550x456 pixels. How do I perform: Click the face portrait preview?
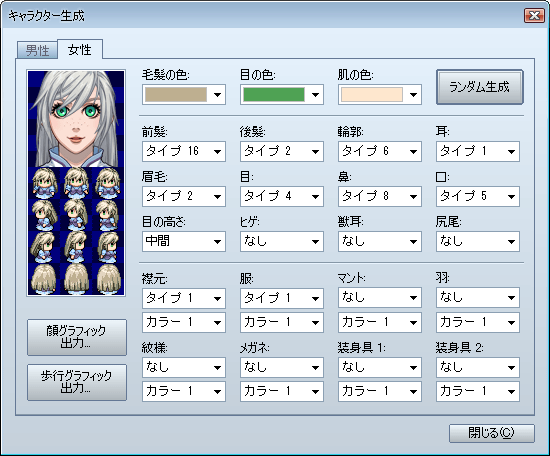coord(76,119)
